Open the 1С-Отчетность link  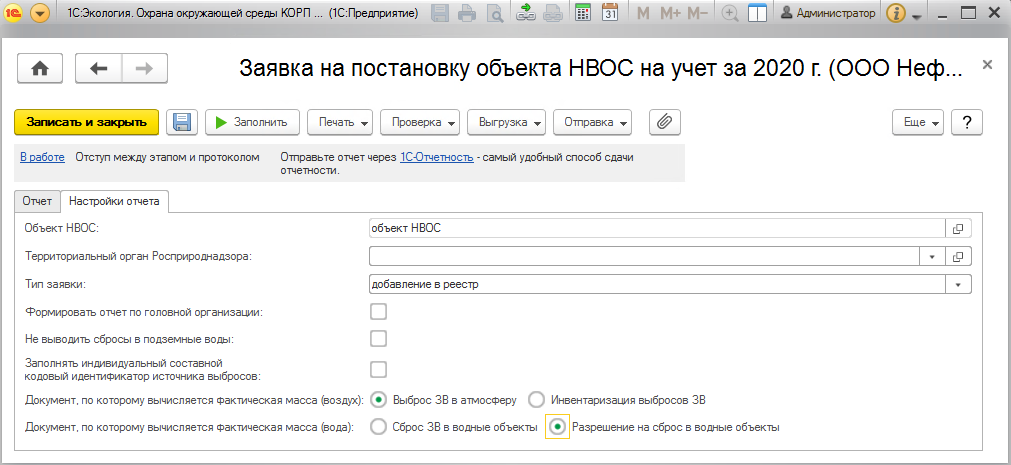pos(437,157)
